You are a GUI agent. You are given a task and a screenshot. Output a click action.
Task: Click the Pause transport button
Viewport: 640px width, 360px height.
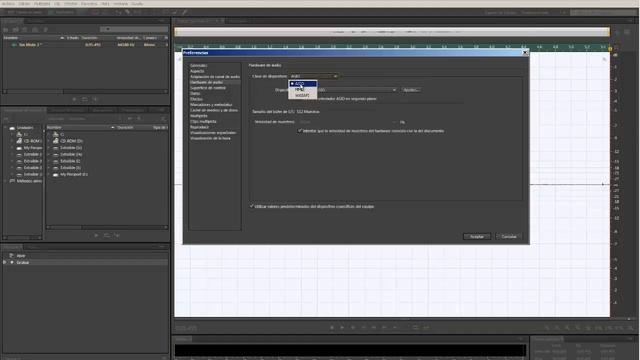[353, 327]
